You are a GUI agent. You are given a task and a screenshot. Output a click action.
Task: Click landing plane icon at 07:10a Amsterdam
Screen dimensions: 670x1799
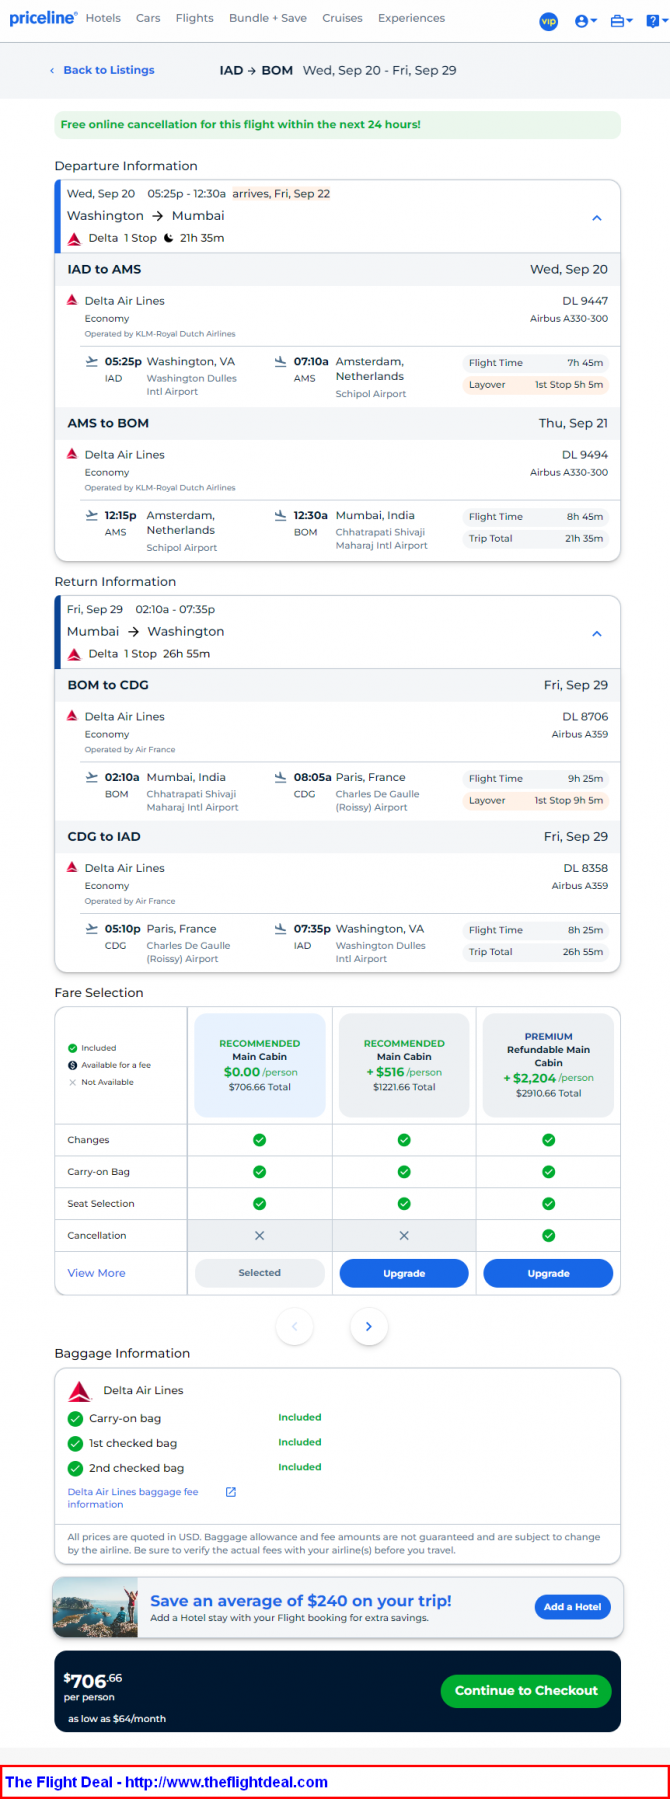click(x=281, y=362)
